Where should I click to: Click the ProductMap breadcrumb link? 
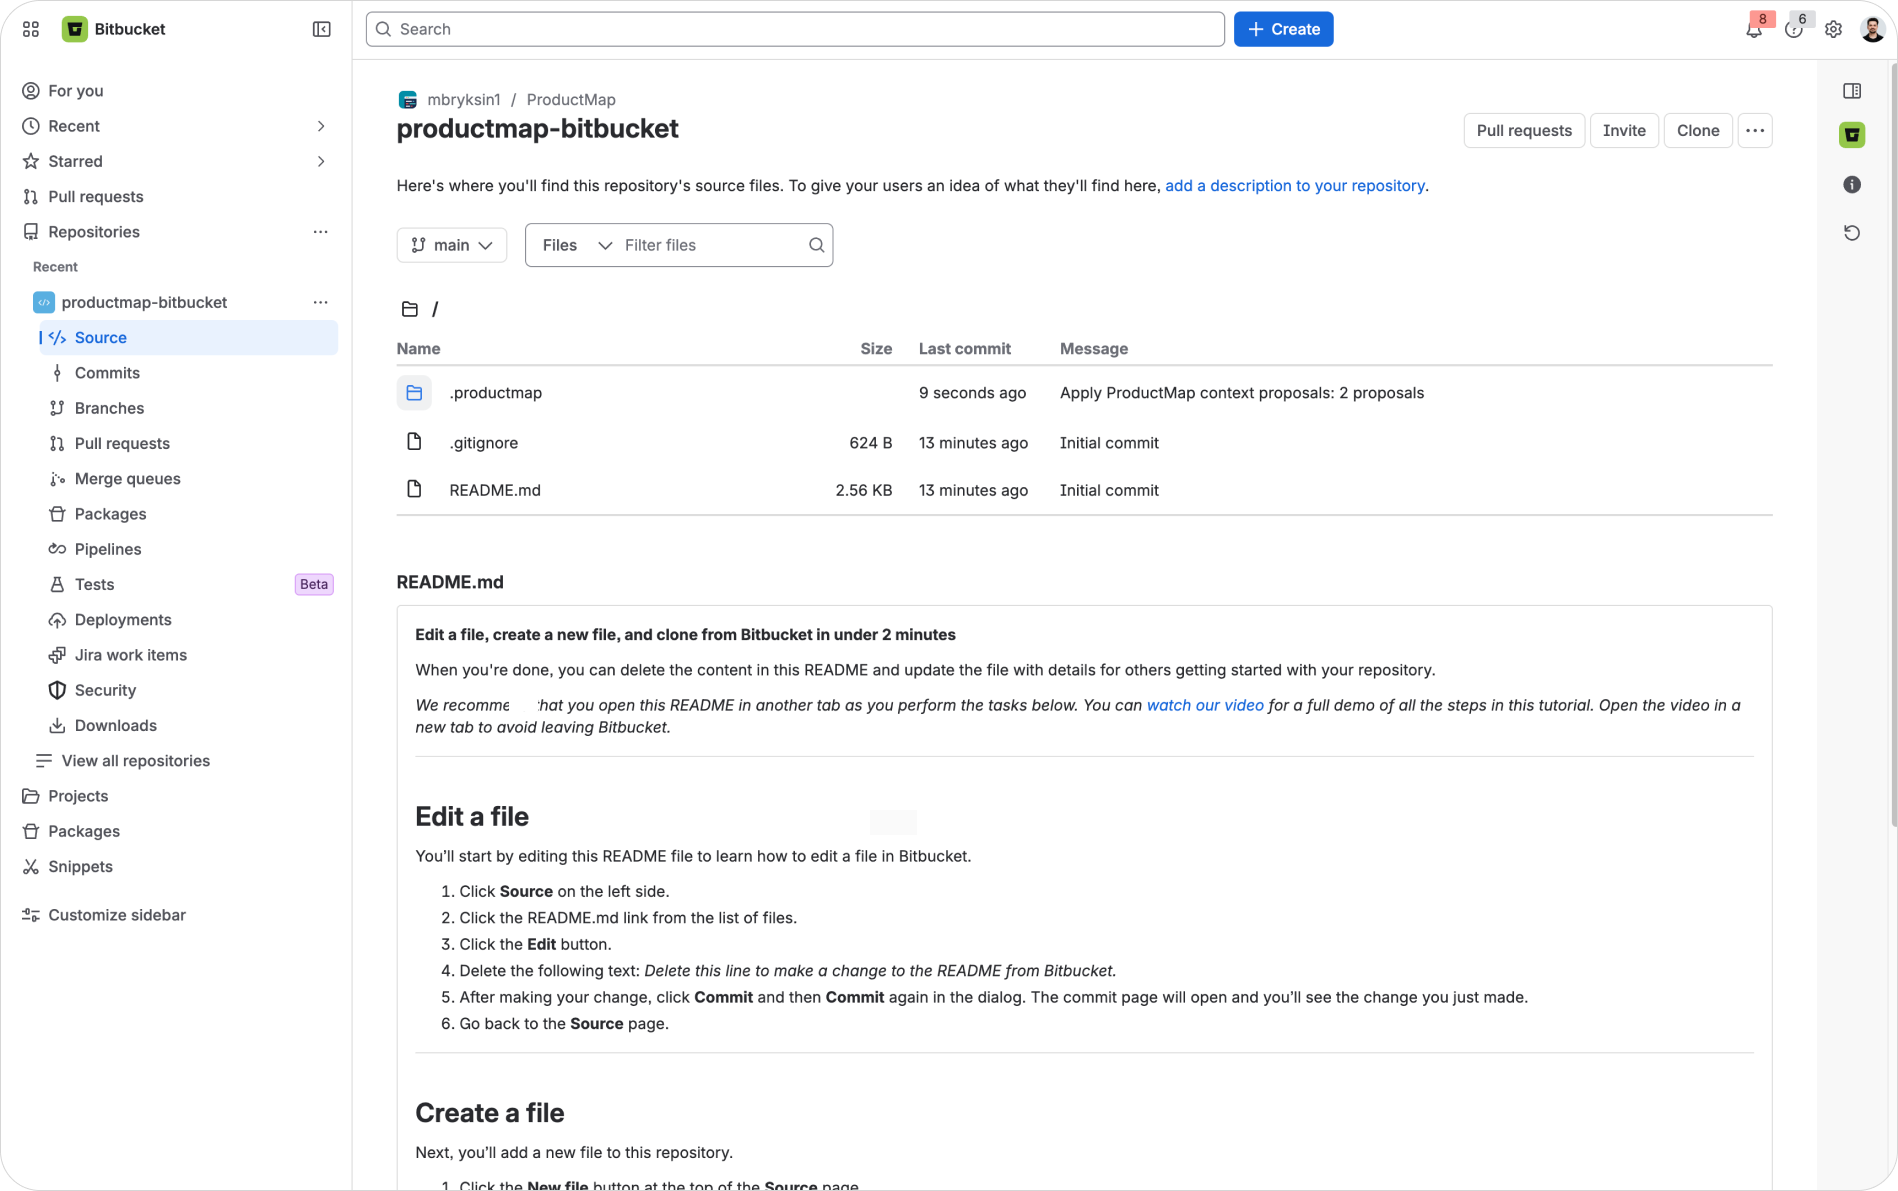[x=571, y=100]
